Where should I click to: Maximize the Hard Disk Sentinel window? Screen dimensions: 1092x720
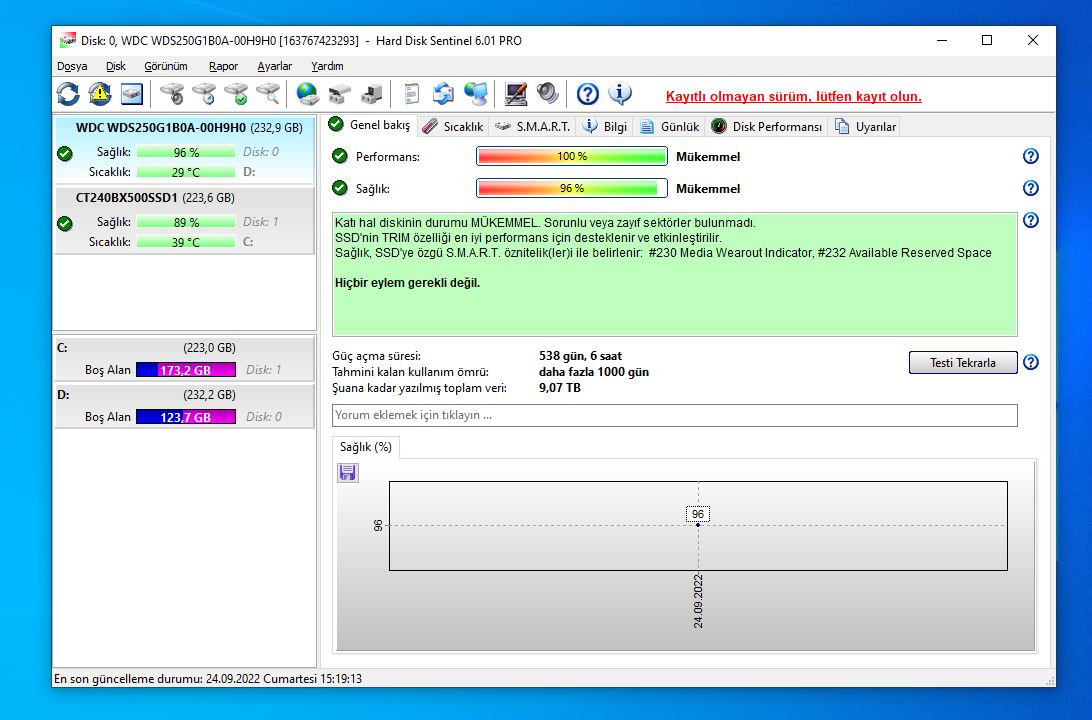pyautogui.click(x=987, y=40)
